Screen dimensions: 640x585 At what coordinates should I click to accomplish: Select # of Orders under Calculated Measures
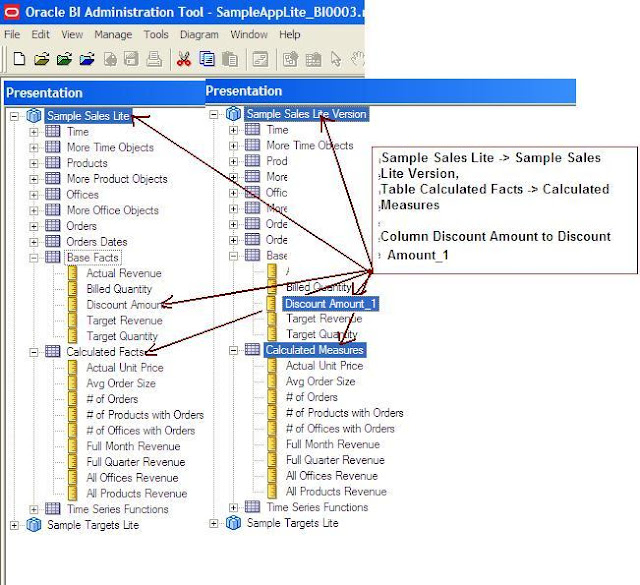312,397
